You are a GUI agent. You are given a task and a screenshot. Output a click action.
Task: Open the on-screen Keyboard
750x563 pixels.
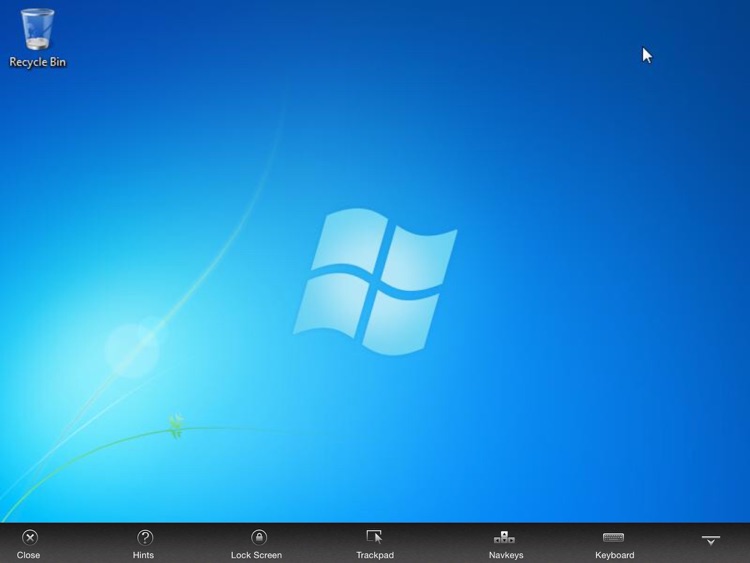coord(614,544)
